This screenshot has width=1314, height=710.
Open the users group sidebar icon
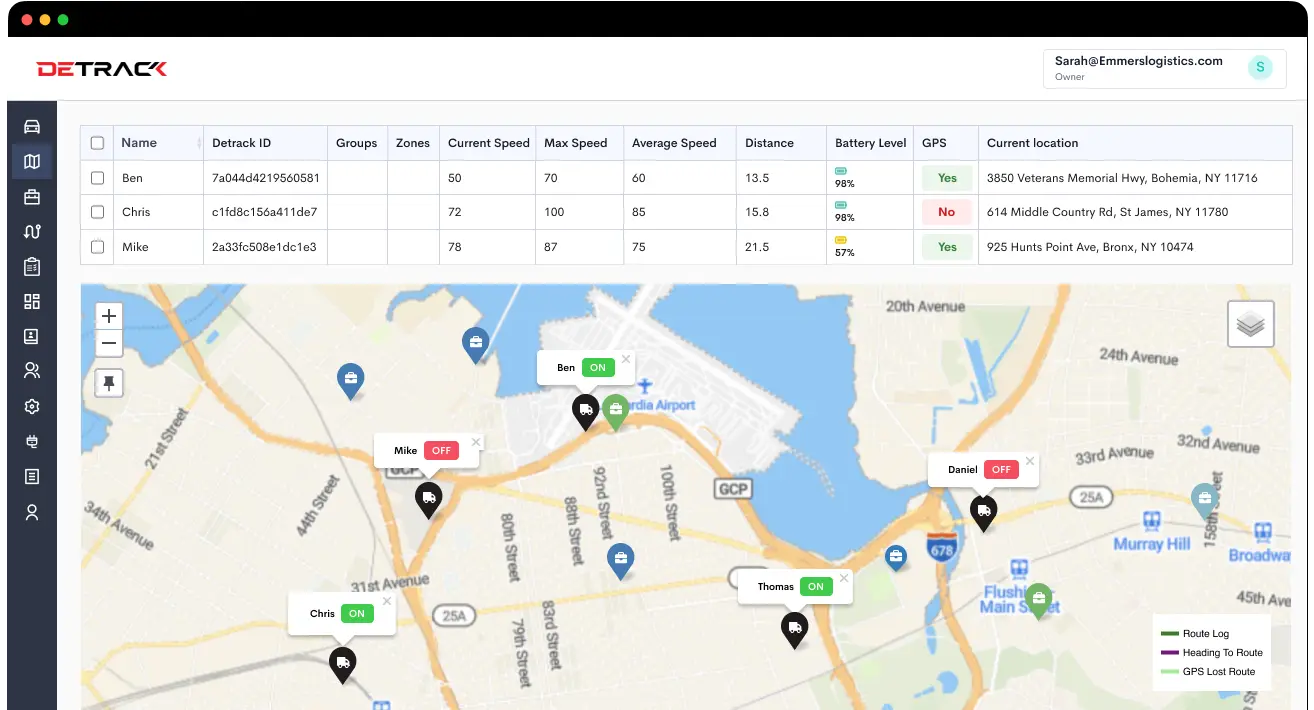pos(32,371)
